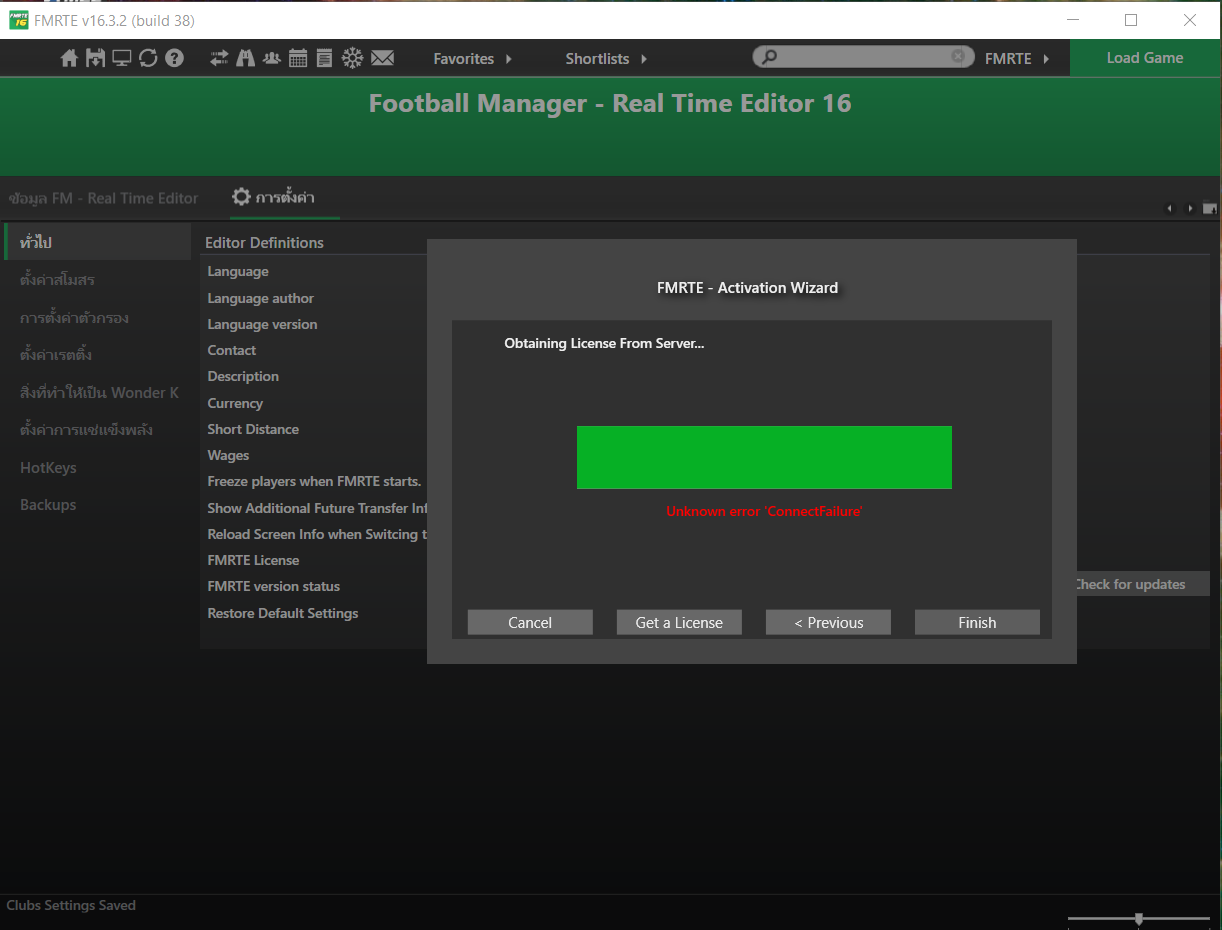This screenshot has height=930, width=1222.
Task: Open การตั้งค่าตัวกรอง settings section
Action: 74,318
